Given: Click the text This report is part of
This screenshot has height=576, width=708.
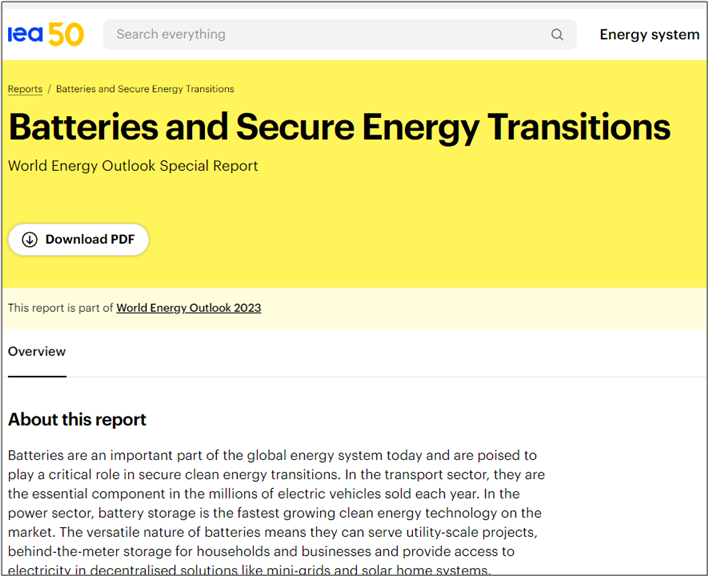Looking at the screenshot, I should pos(60,308).
